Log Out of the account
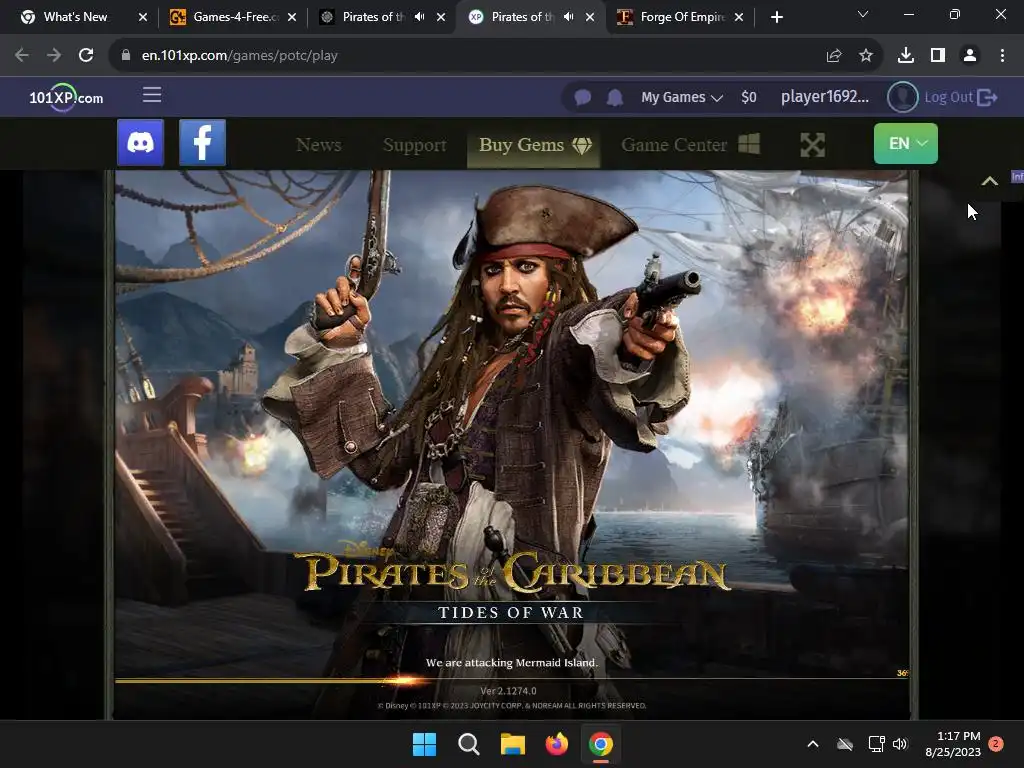The height and width of the screenshot is (768, 1024). tap(961, 97)
